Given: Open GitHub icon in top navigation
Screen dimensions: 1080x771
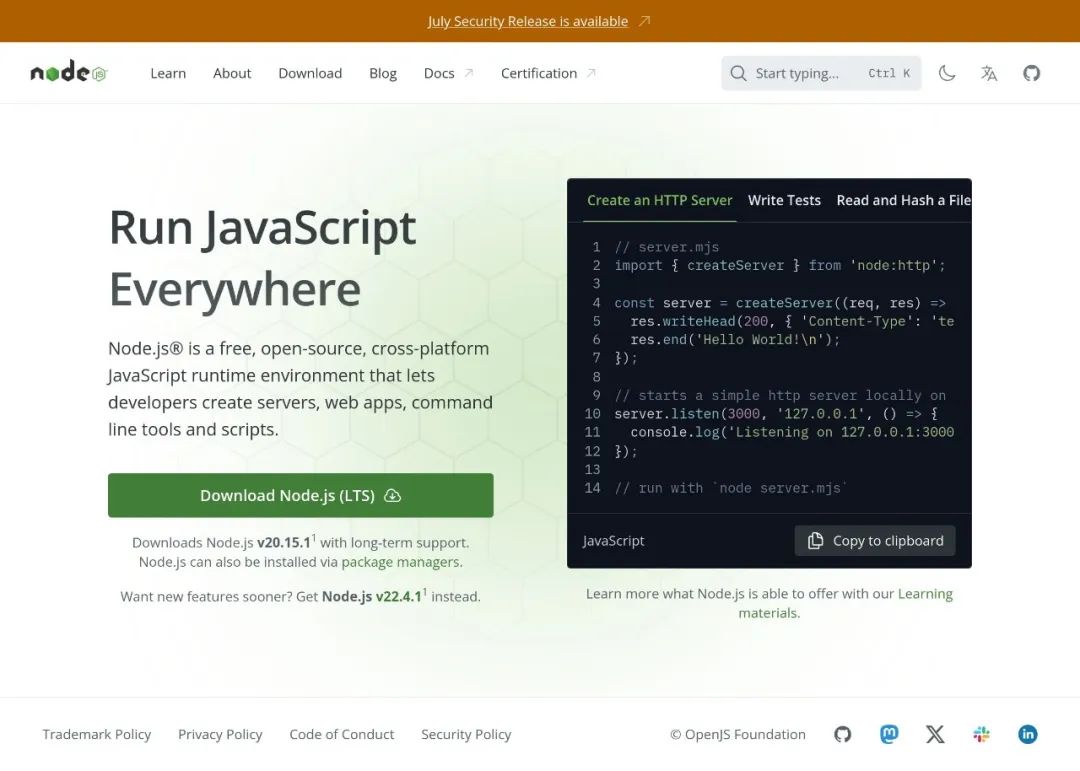Looking at the screenshot, I should pyautogui.click(x=1031, y=73).
